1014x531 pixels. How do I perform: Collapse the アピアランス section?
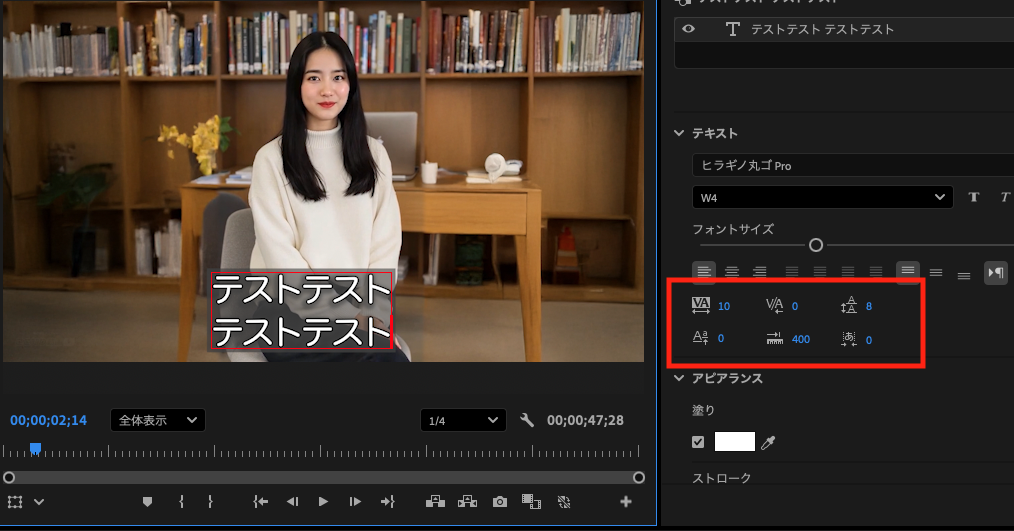pyautogui.click(x=680, y=378)
